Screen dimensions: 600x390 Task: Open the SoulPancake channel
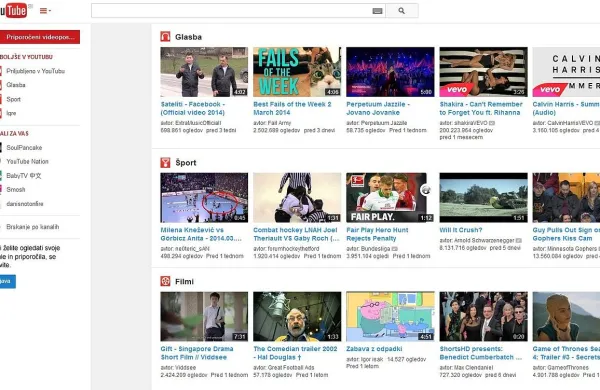coord(24,148)
